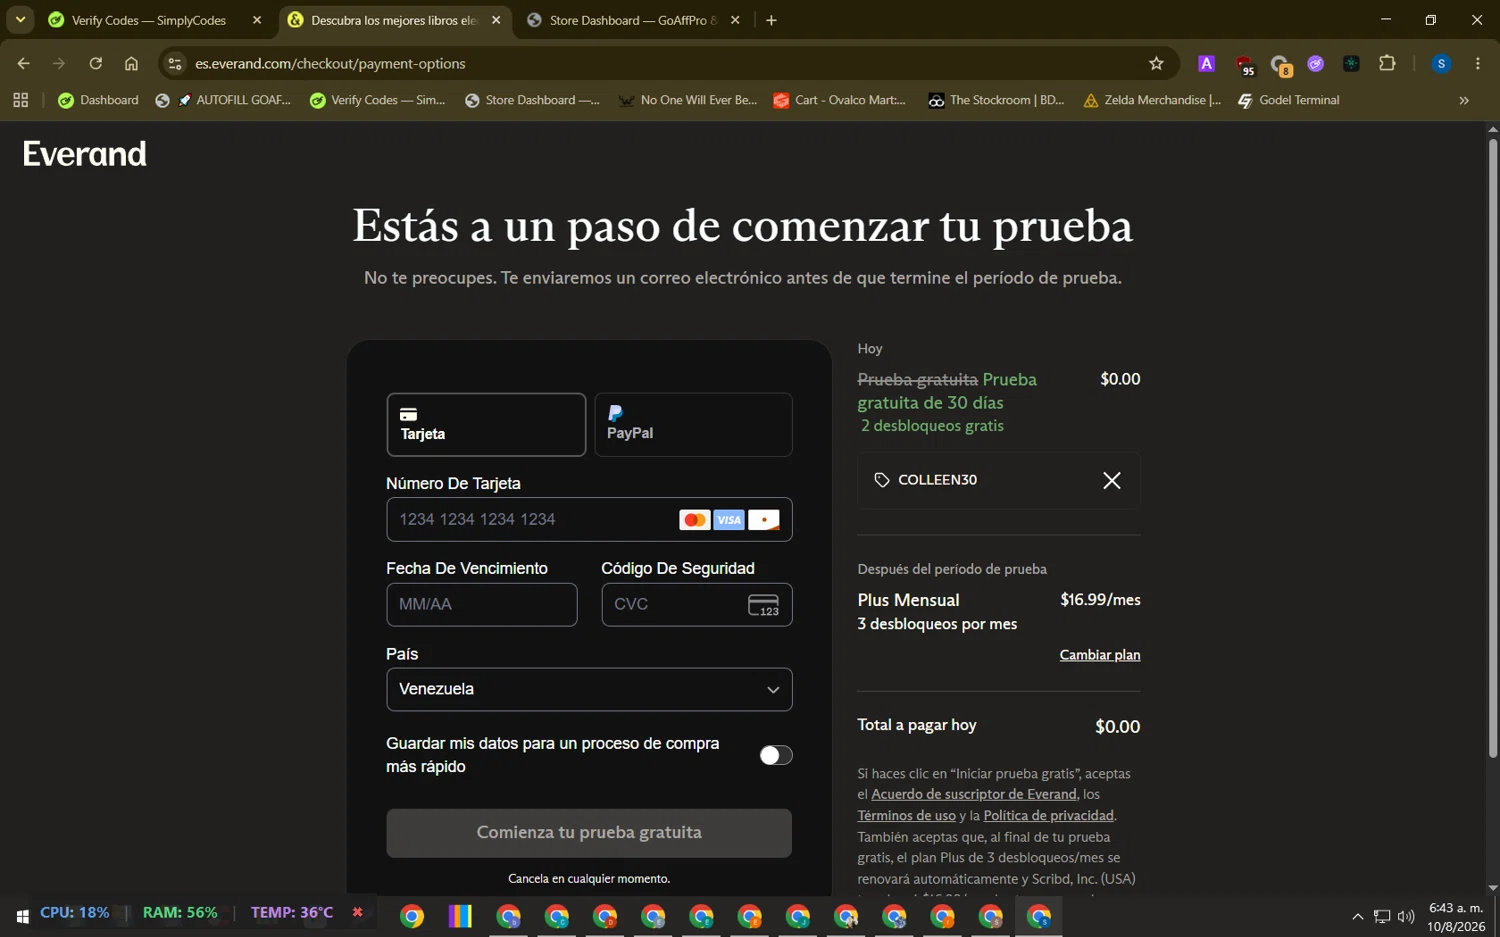Show hidden system tray icons

(x=1357, y=916)
